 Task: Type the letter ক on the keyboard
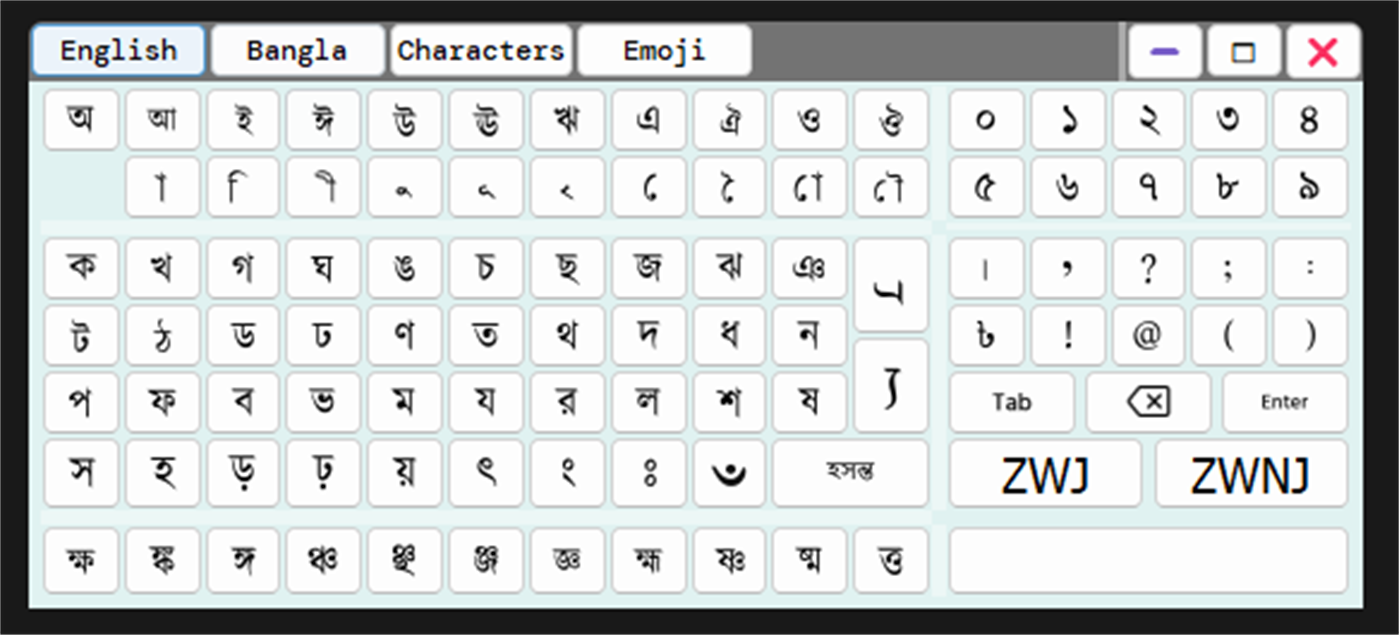pos(81,268)
